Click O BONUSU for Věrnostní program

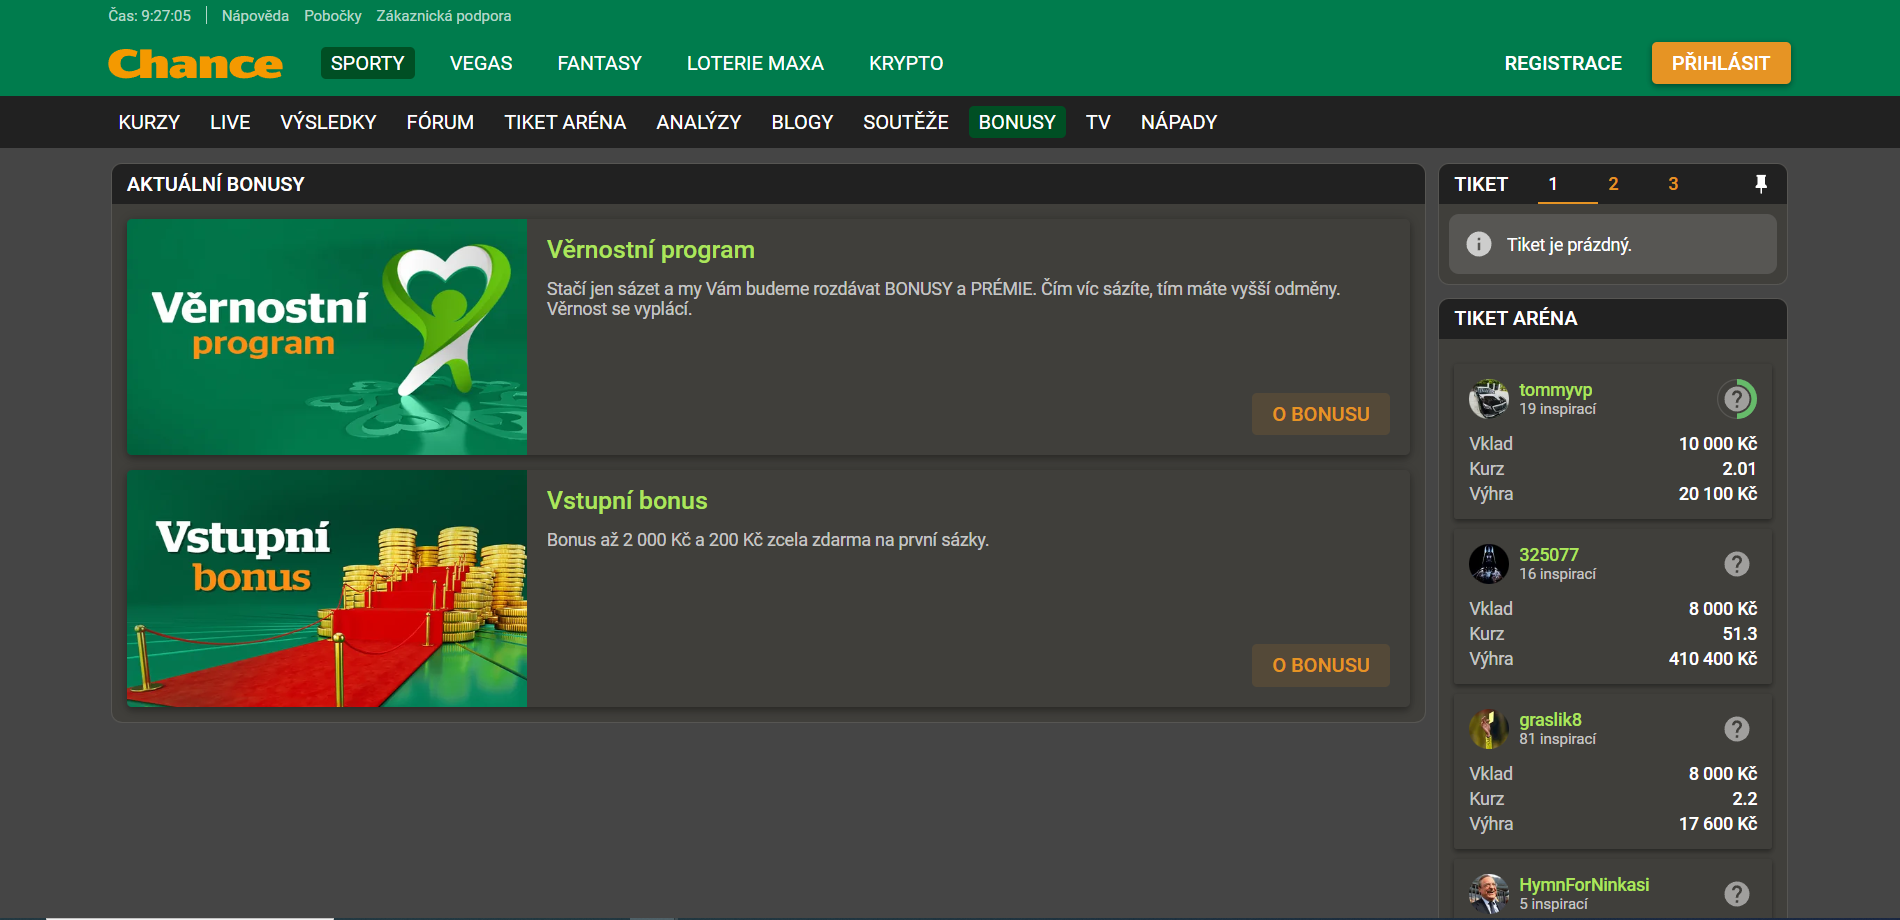click(x=1321, y=414)
